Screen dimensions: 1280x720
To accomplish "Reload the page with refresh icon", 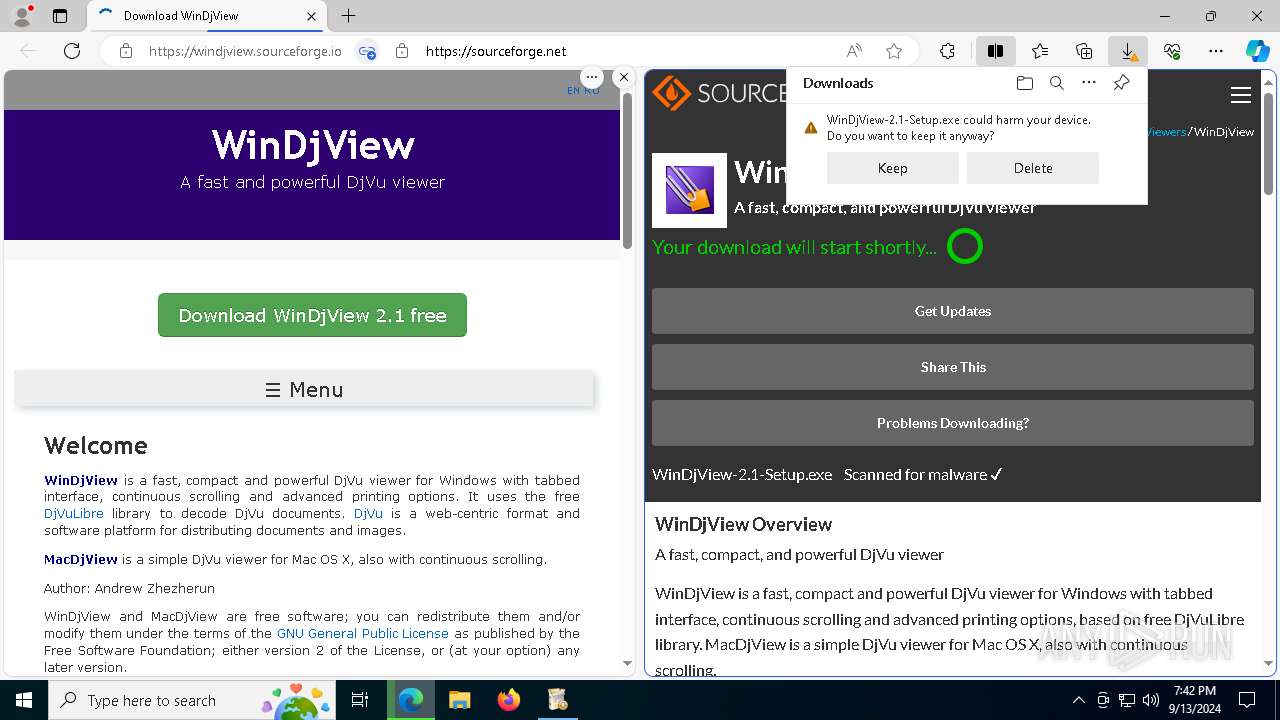I will click(x=72, y=51).
